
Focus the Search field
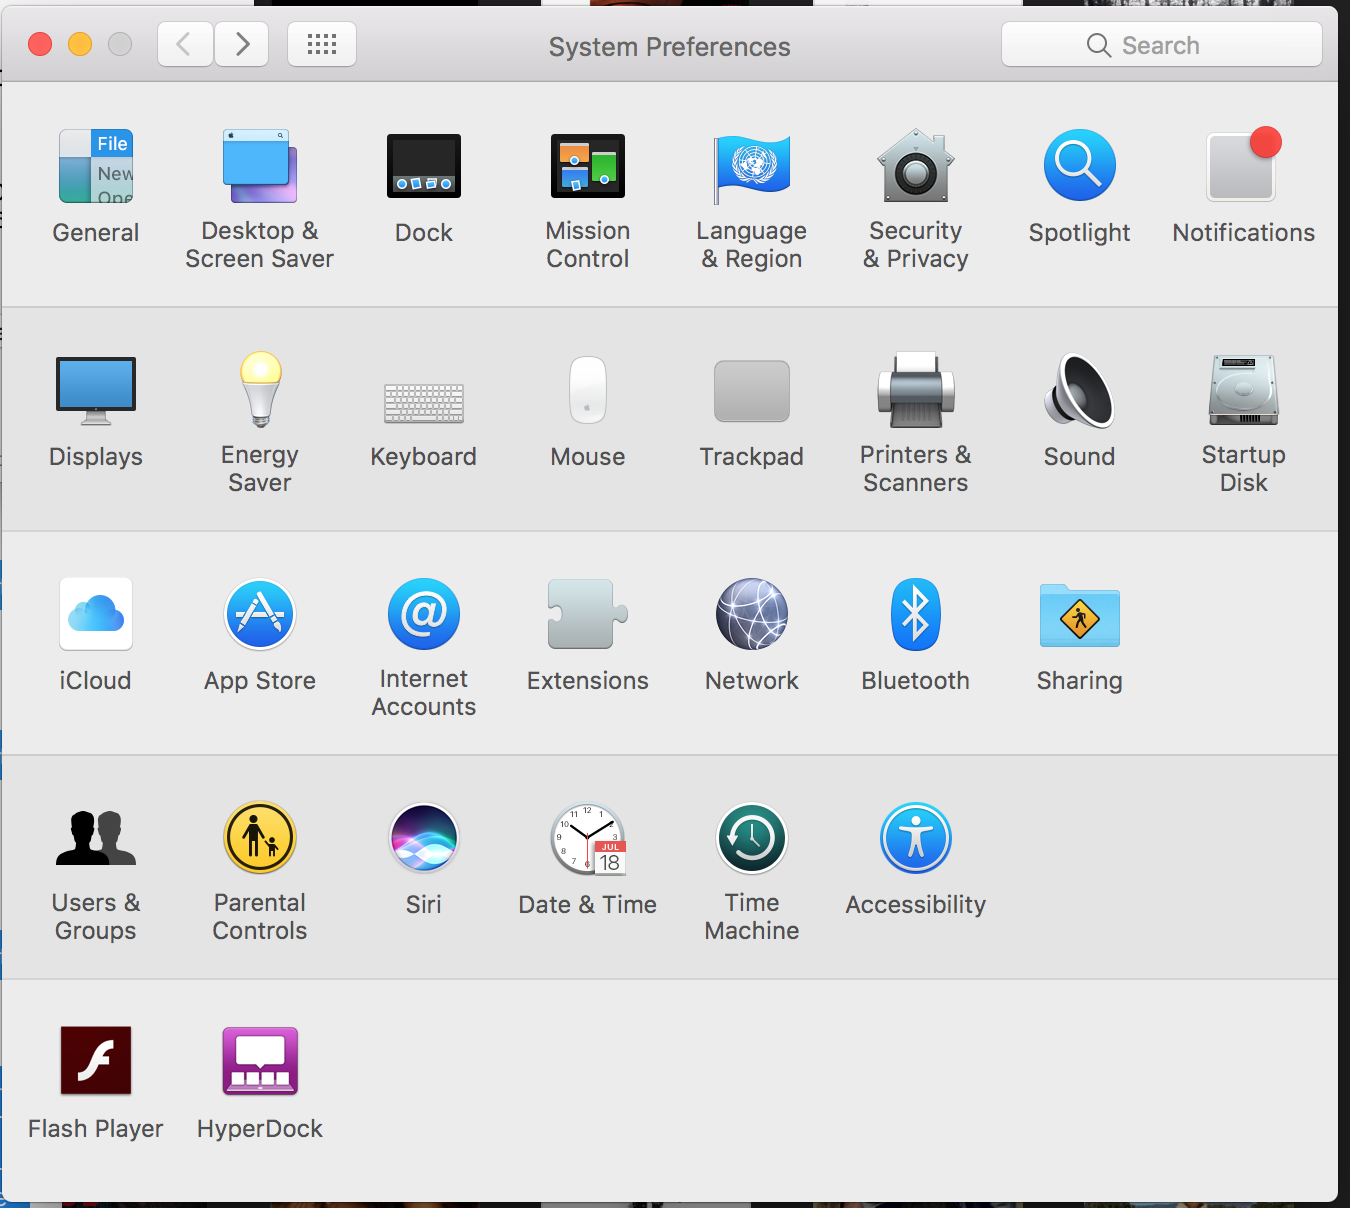[1162, 45]
